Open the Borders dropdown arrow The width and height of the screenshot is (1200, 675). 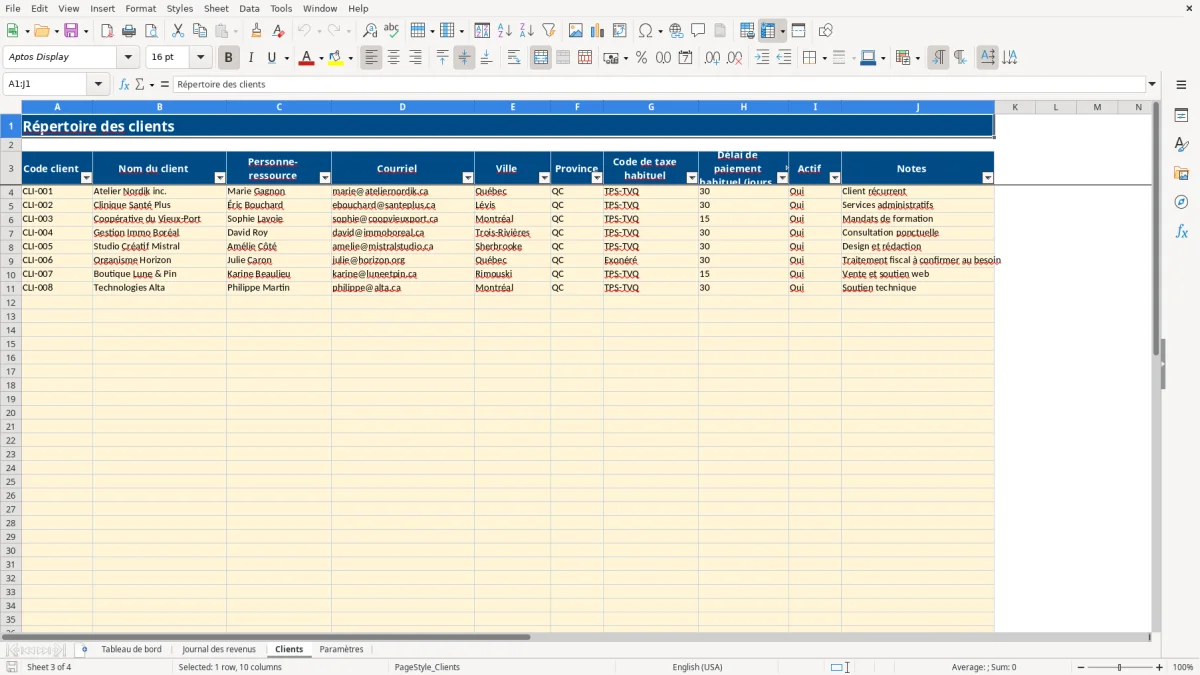825,58
